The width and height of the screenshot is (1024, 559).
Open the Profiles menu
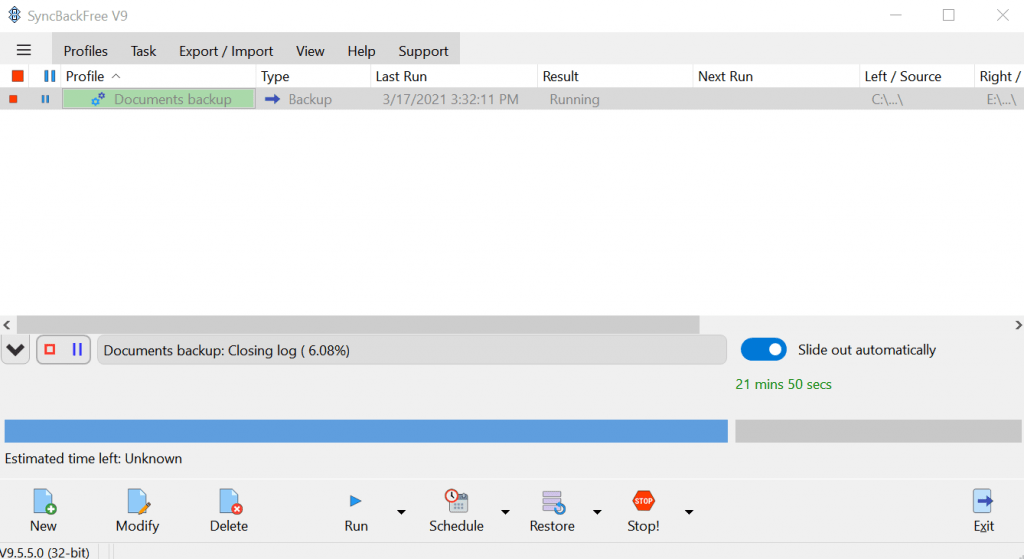pos(86,51)
